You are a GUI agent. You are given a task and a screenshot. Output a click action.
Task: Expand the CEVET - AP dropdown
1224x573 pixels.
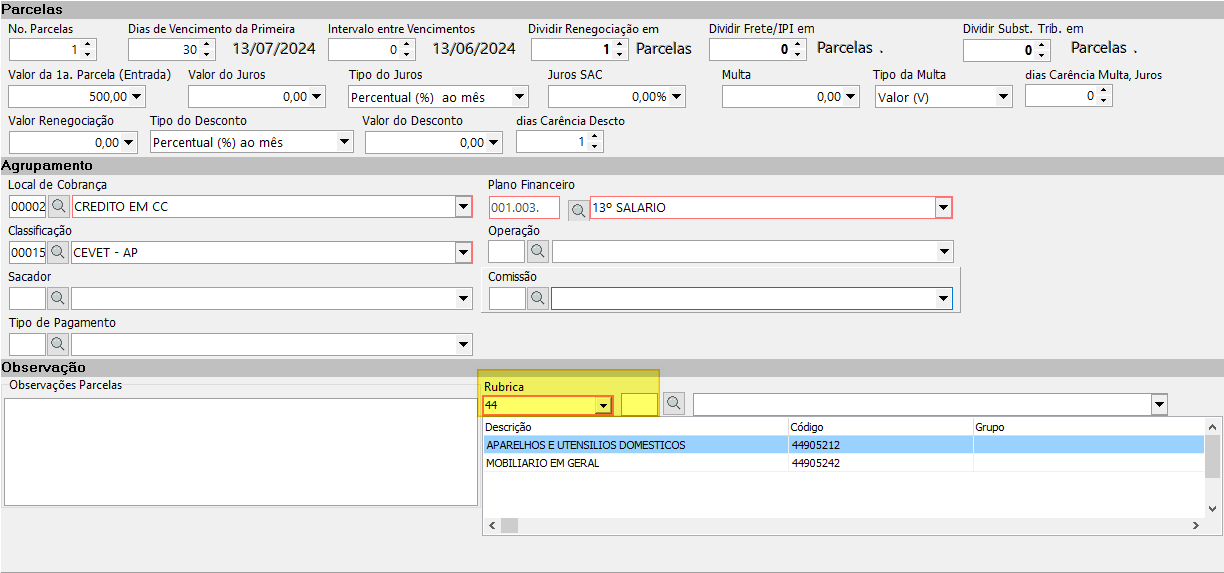tap(463, 253)
